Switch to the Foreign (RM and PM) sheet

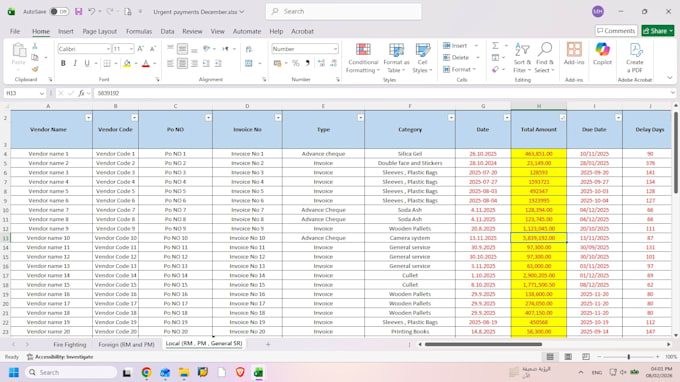(126, 344)
